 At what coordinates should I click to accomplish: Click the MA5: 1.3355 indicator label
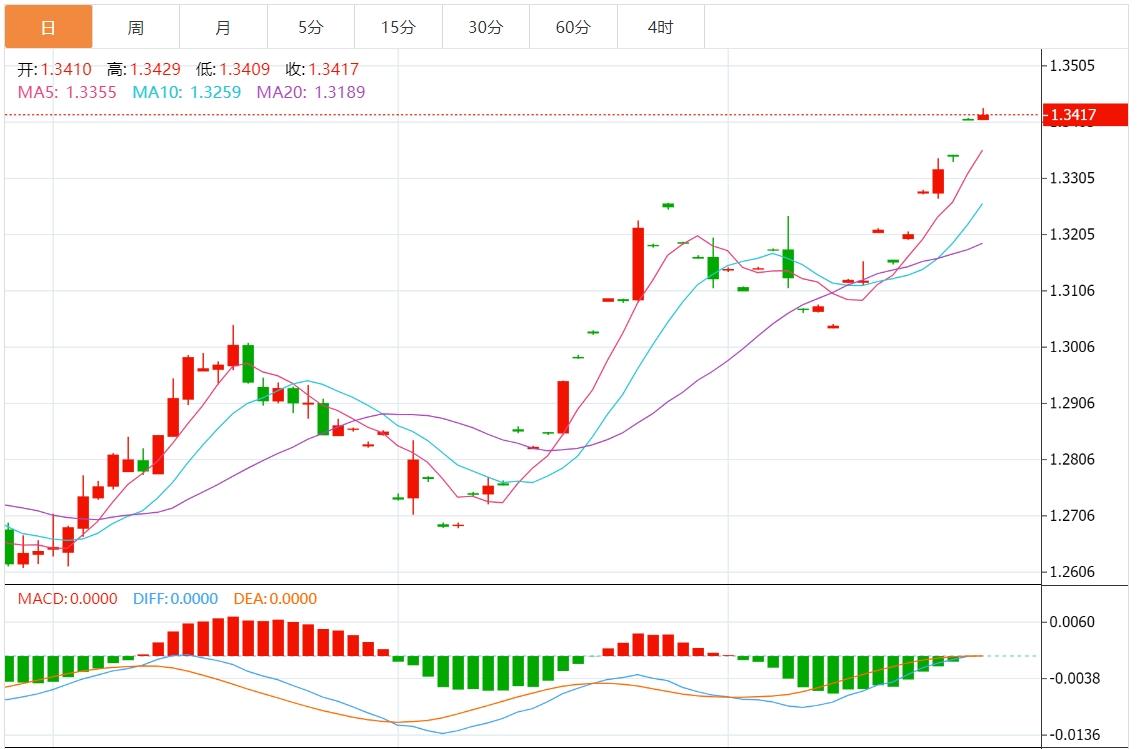67,92
